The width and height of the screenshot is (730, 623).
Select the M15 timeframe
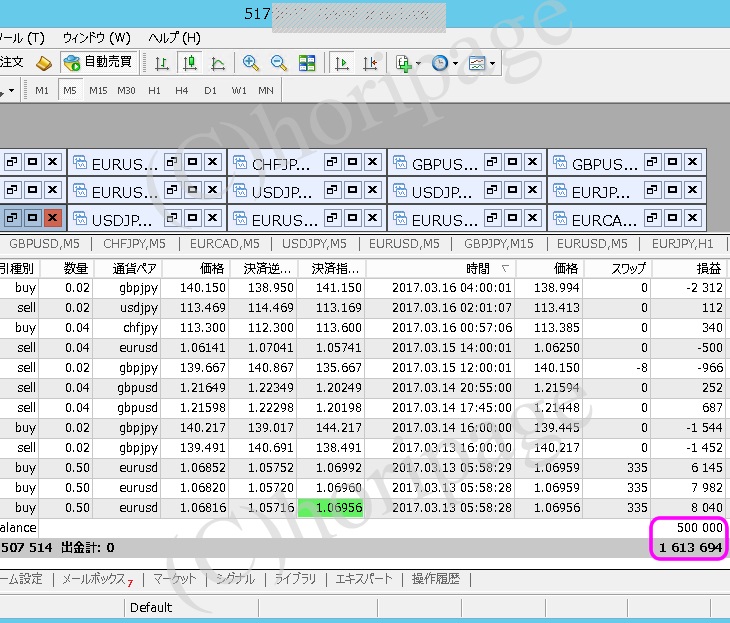tap(98, 90)
